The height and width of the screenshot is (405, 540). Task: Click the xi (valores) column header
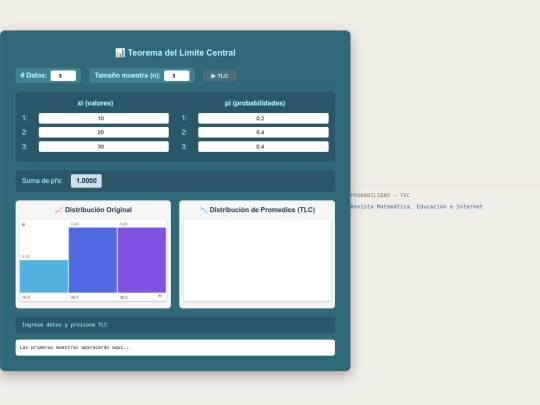pos(95,103)
